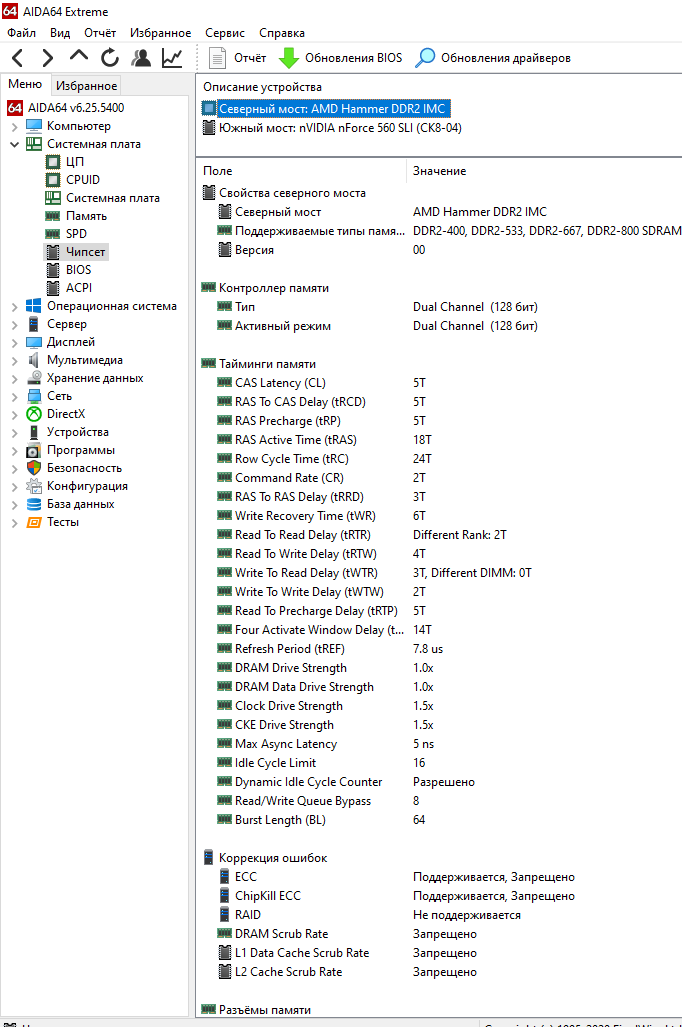Click the Мультимедиа speaker icon
This screenshot has width=682, height=1027.
tap(34, 360)
